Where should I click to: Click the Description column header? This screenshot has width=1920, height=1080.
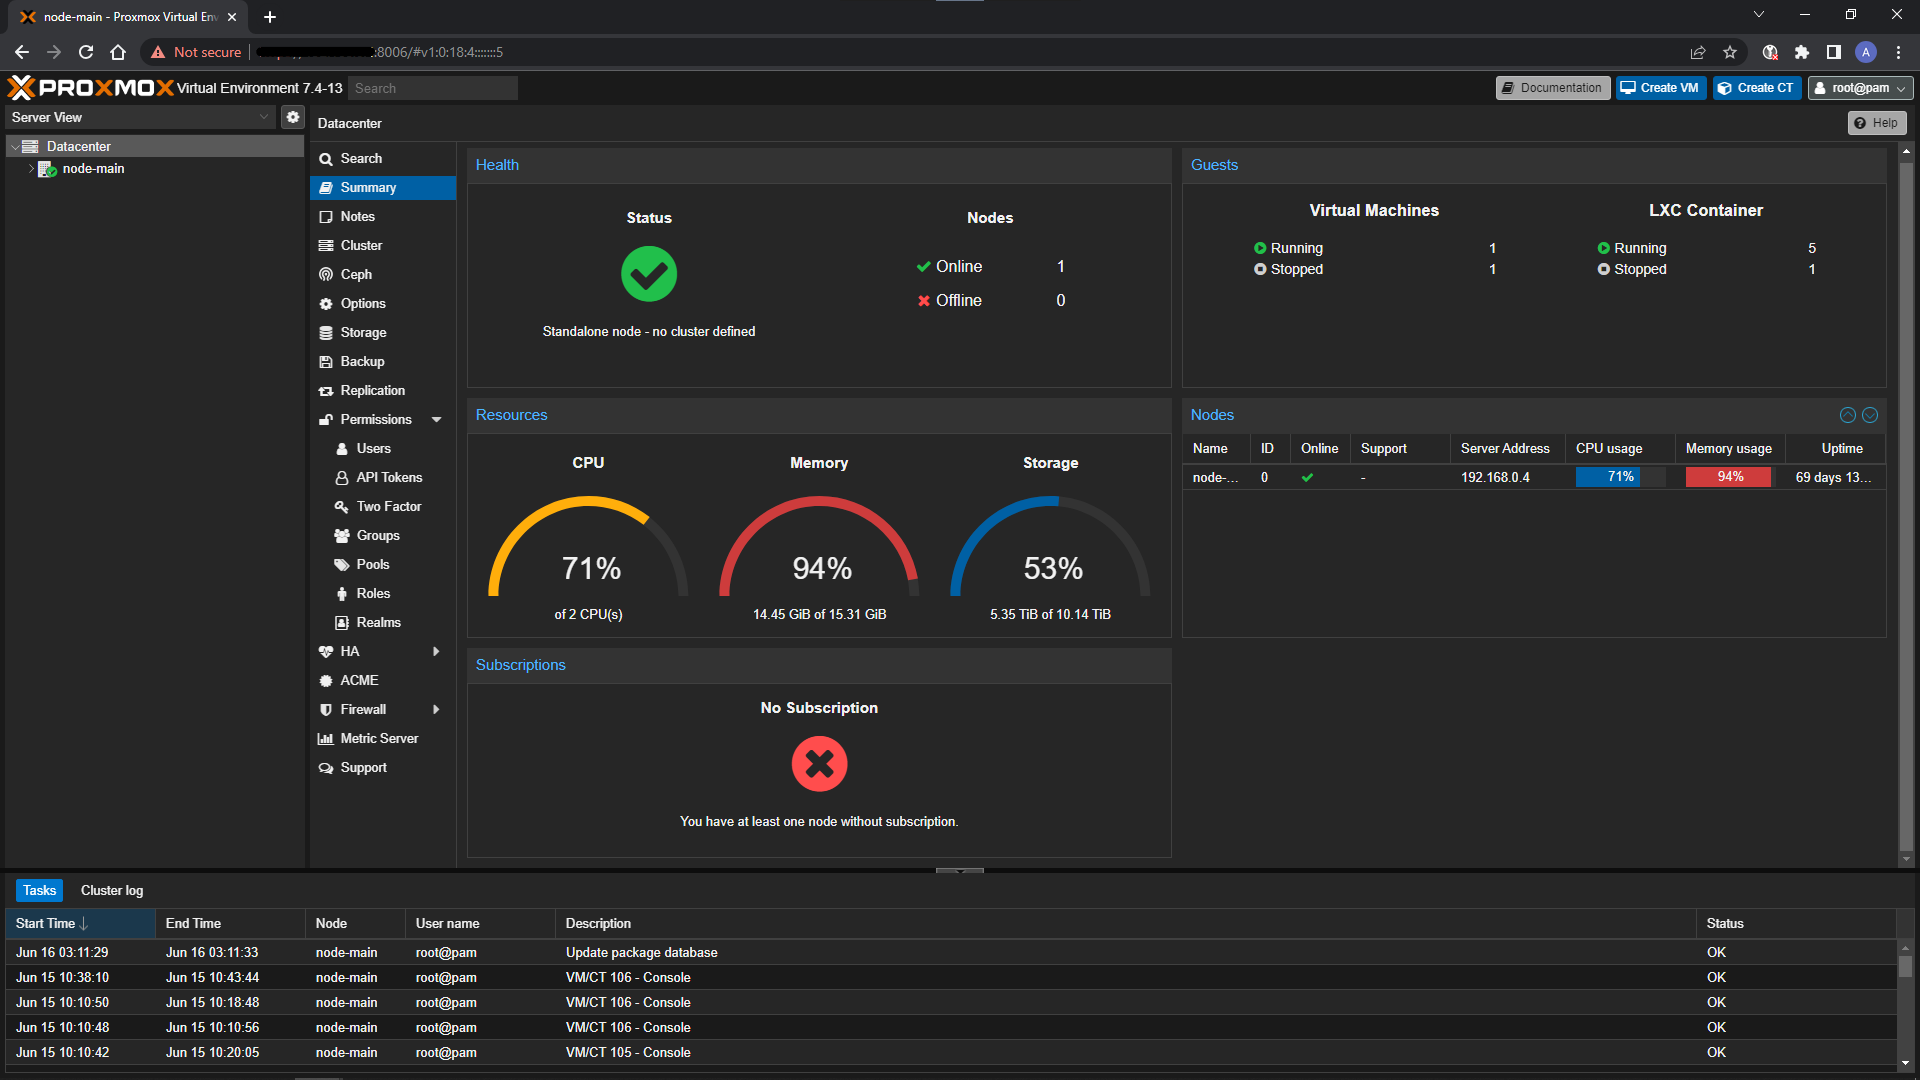click(1125, 923)
